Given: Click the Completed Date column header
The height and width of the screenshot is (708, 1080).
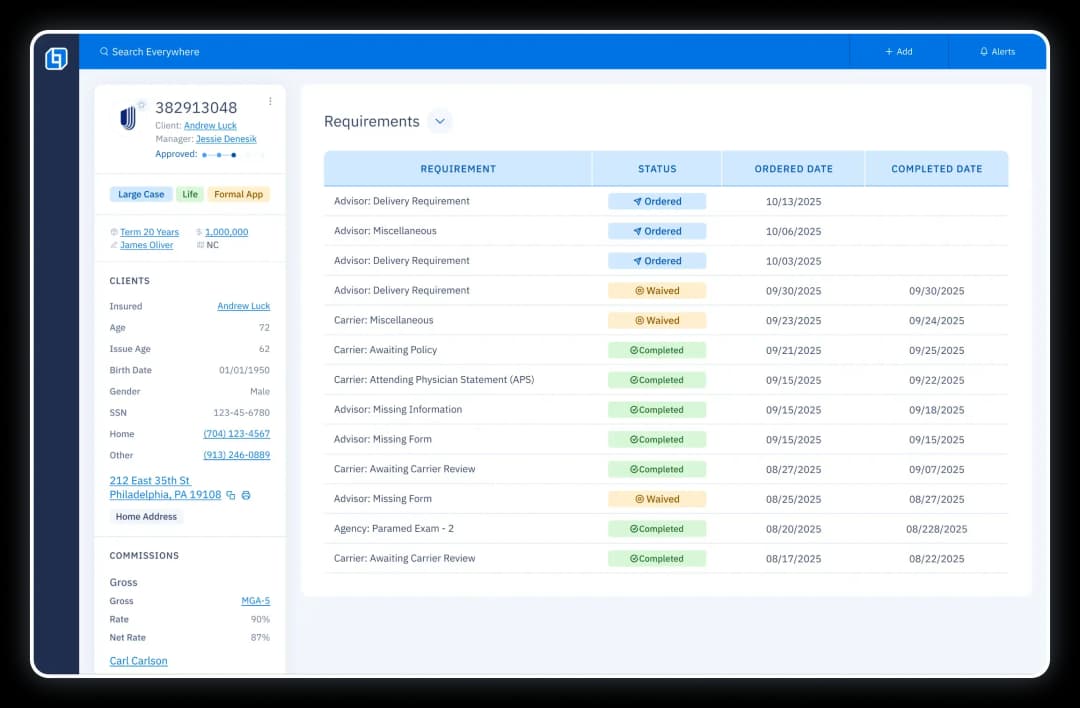Looking at the screenshot, I should 936,169.
